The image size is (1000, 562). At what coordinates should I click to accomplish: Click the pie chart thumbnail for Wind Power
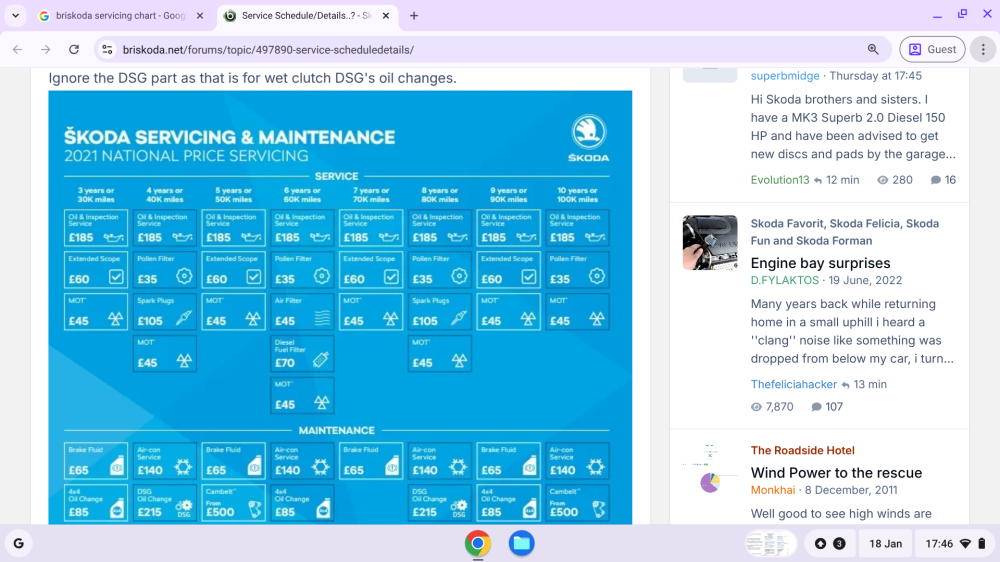point(710,470)
